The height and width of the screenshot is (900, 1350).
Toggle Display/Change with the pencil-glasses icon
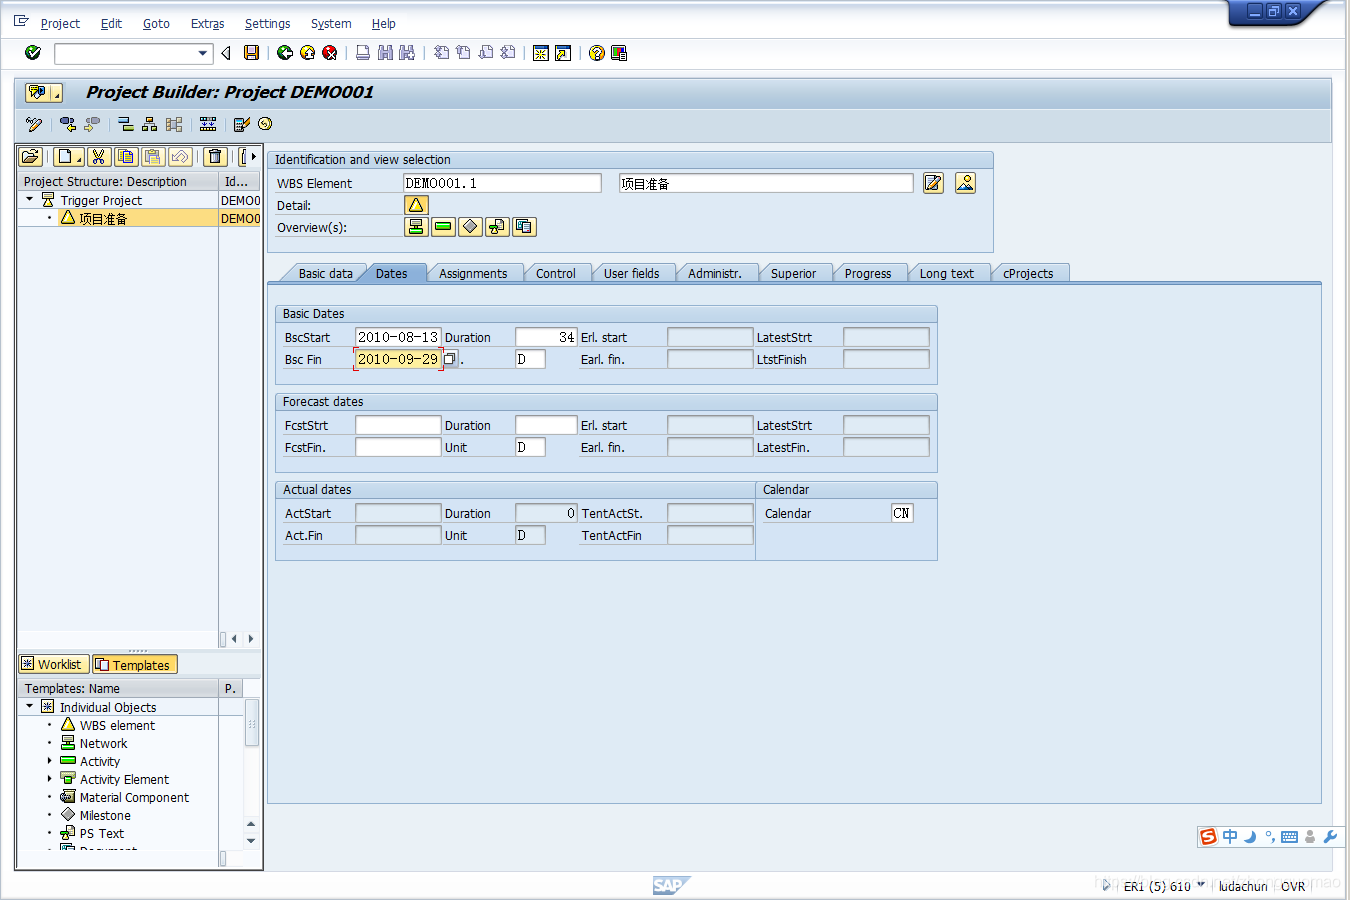coord(34,124)
